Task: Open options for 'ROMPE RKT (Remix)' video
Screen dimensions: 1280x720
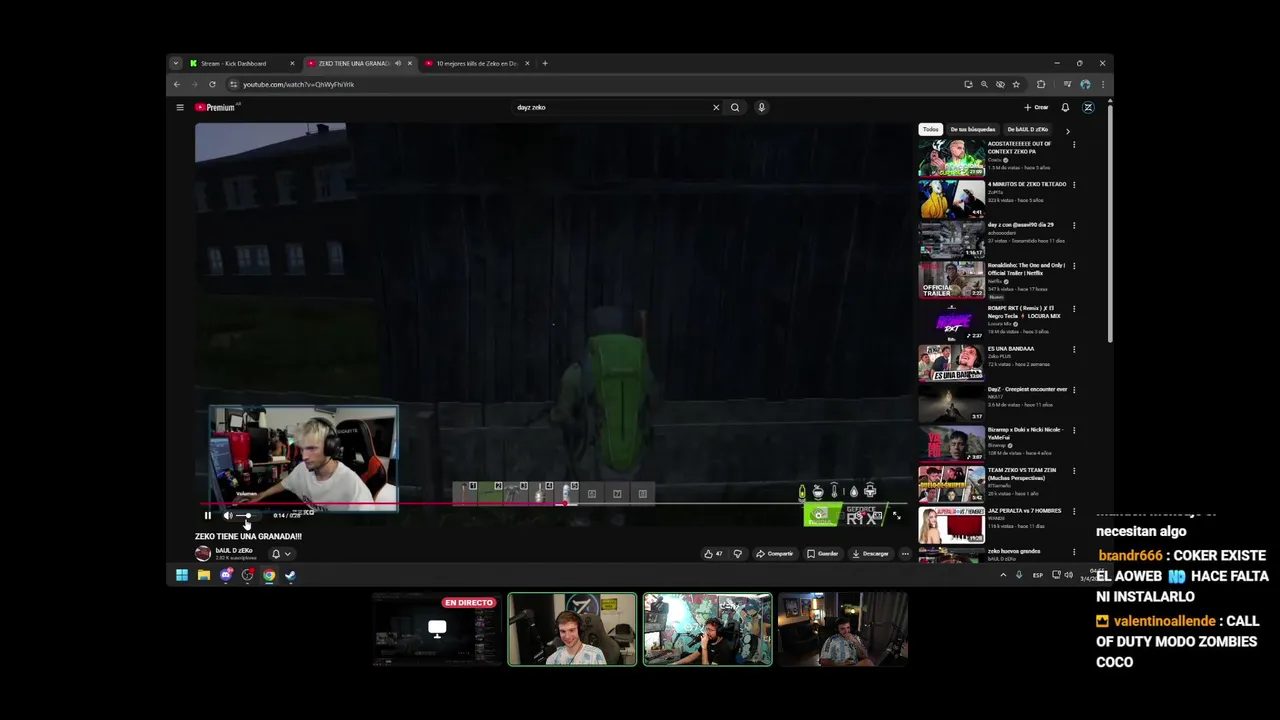Action: pos(1074,309)
